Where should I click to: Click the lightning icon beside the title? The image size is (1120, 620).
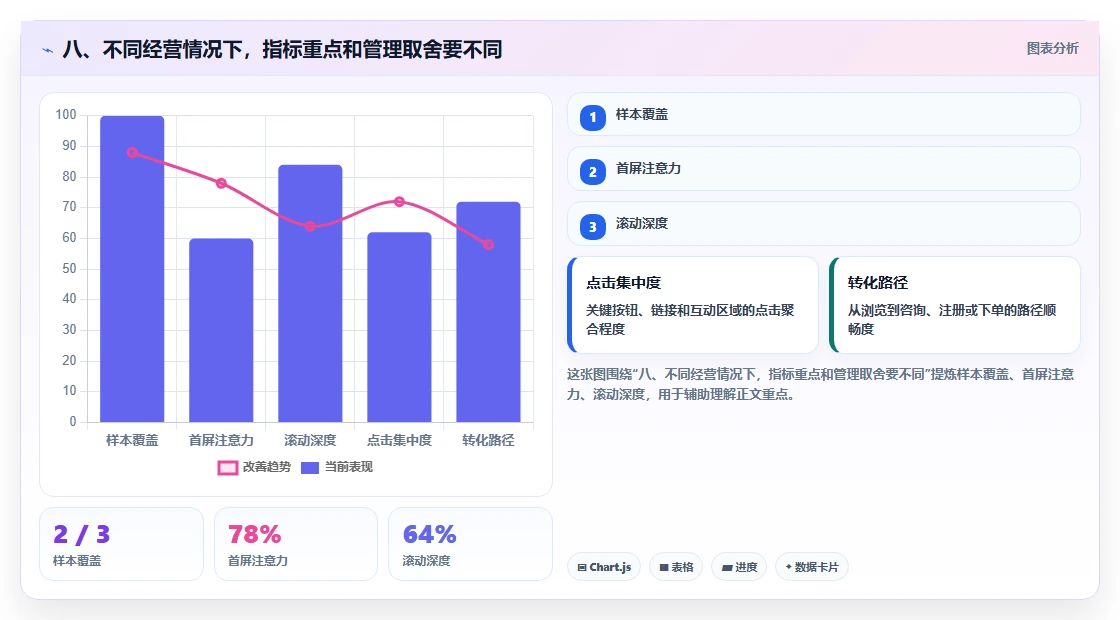tap(47, 50)
